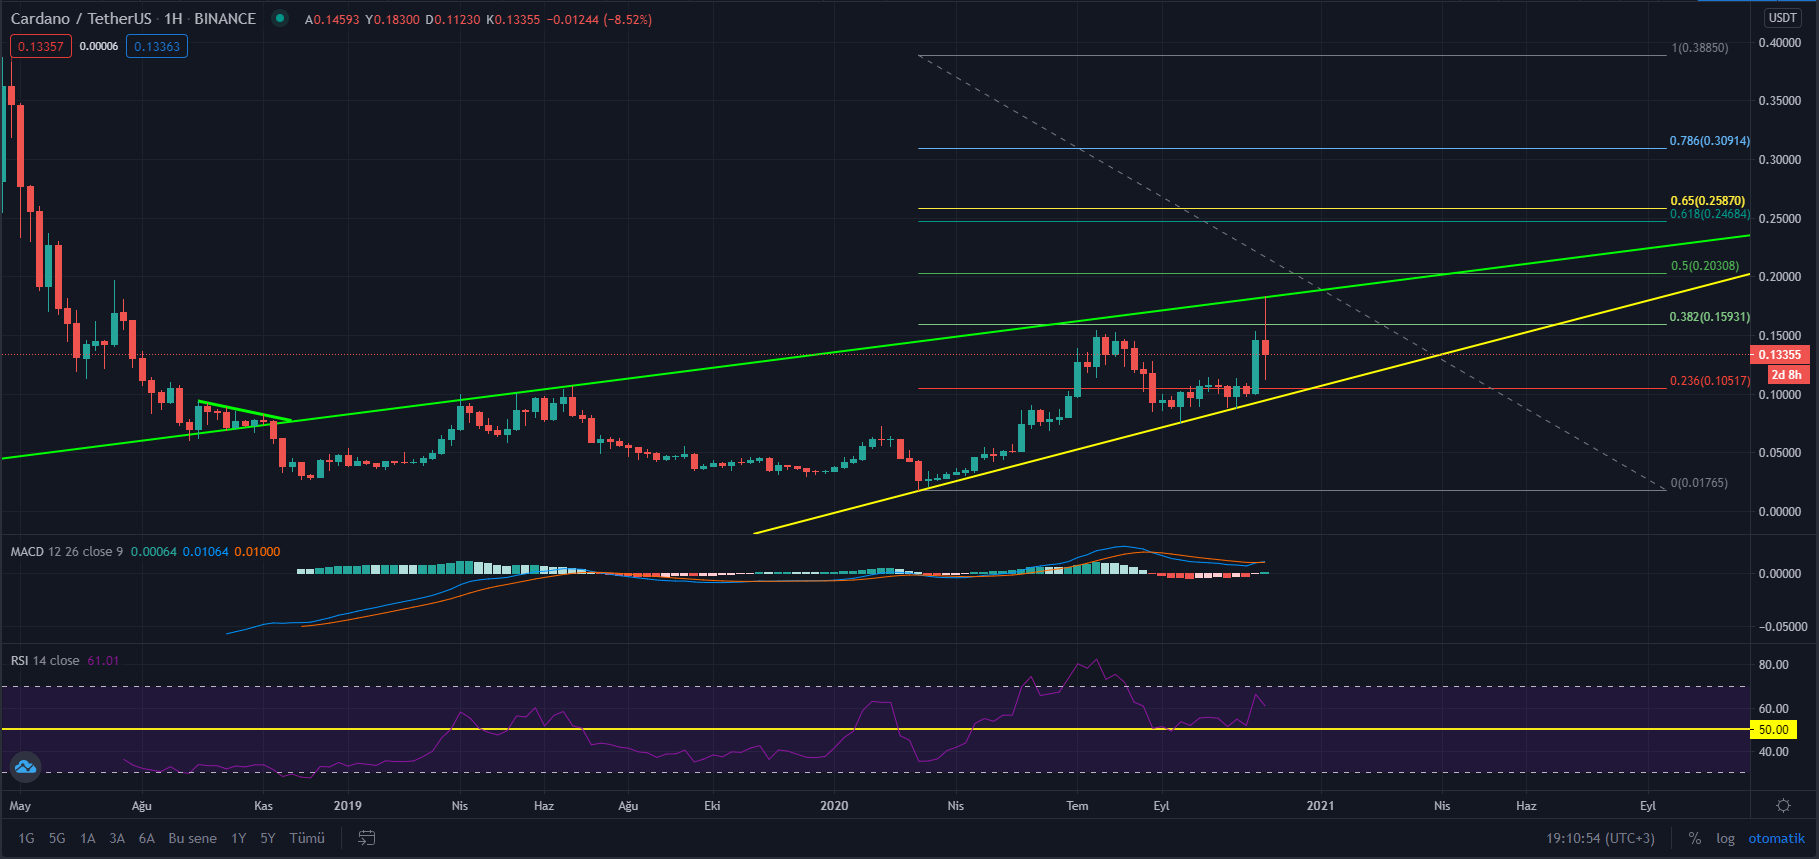Select the 1G time range
Screen dimensions: 1819x859
click(x=26, y=838)
